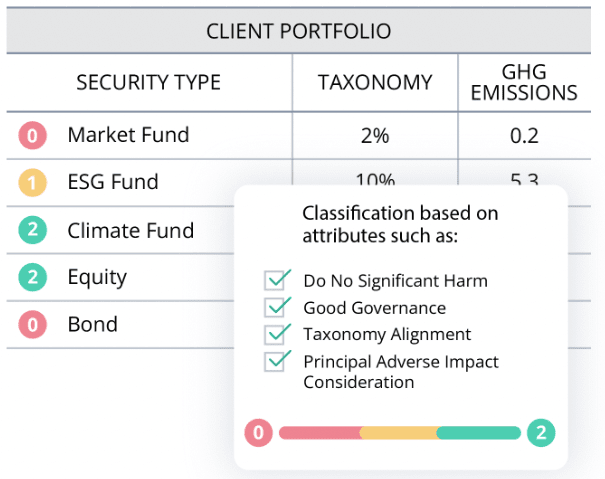
Task: Click the red 0 badge beside Bond
Action: pos(33,325)
